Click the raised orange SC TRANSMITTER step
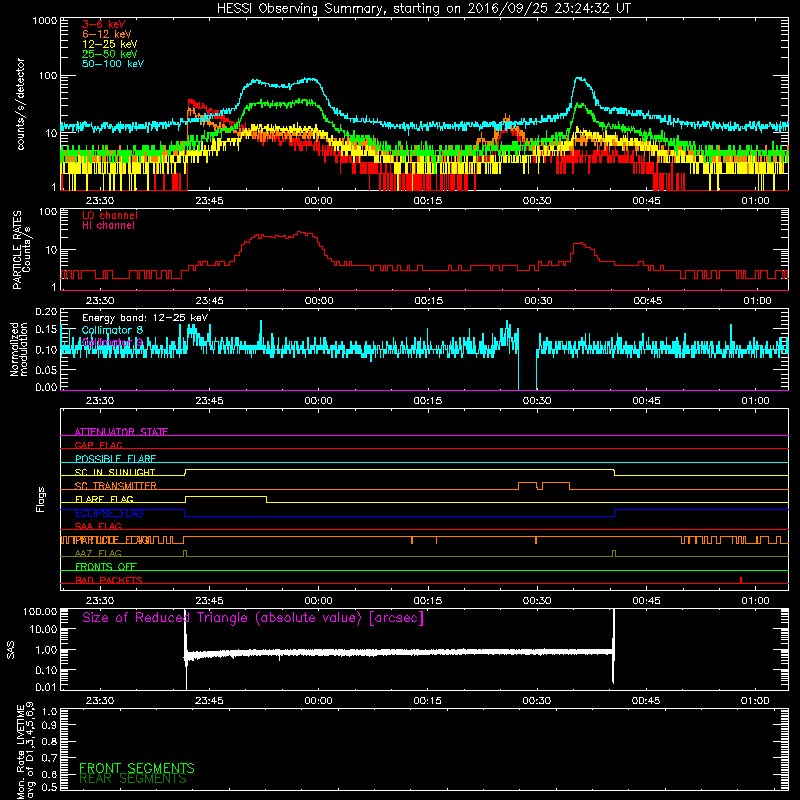 (x=544, y=484)
